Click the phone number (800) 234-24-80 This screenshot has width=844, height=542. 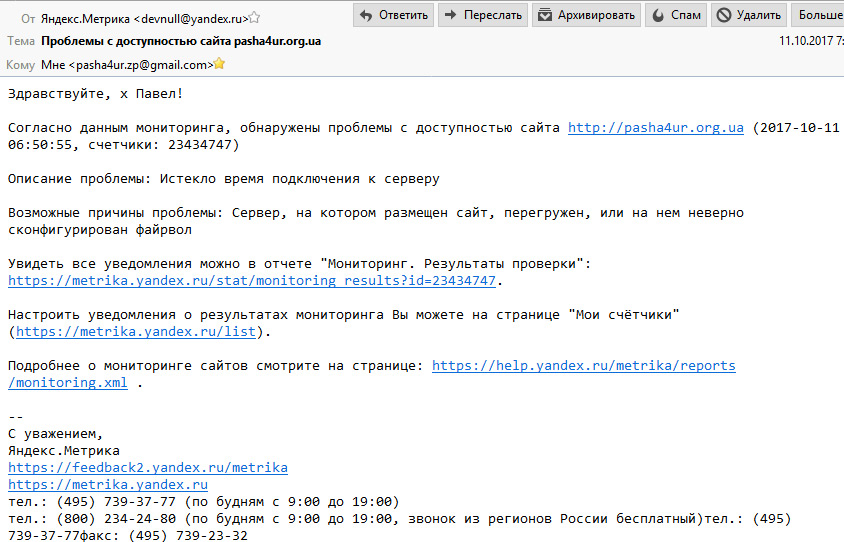116,519
